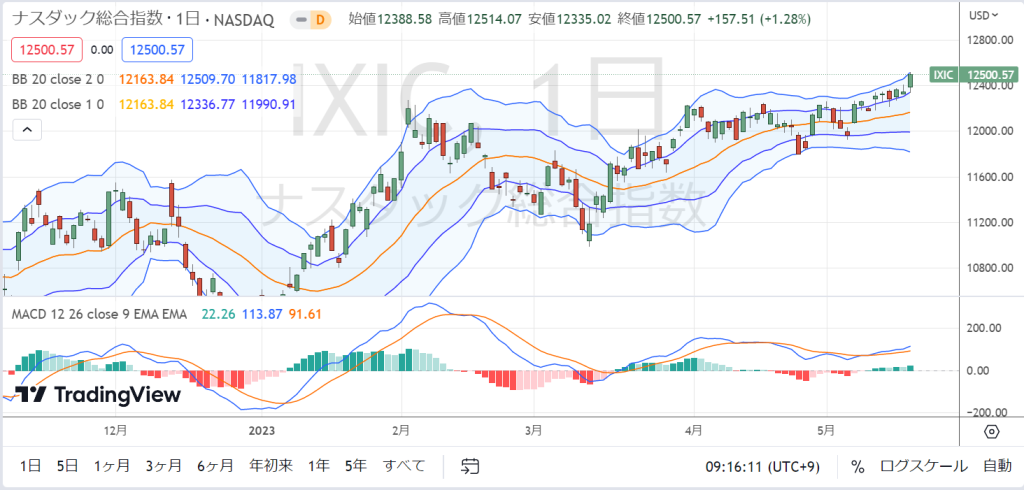Image resolution: width=1024 pixels, height=490 pixels.
Task: Toggle the ログスケール log scale option
Action: tap(923, 466)
